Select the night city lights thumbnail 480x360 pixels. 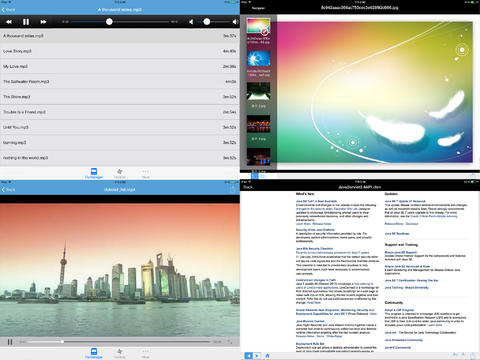click(258, 124)
